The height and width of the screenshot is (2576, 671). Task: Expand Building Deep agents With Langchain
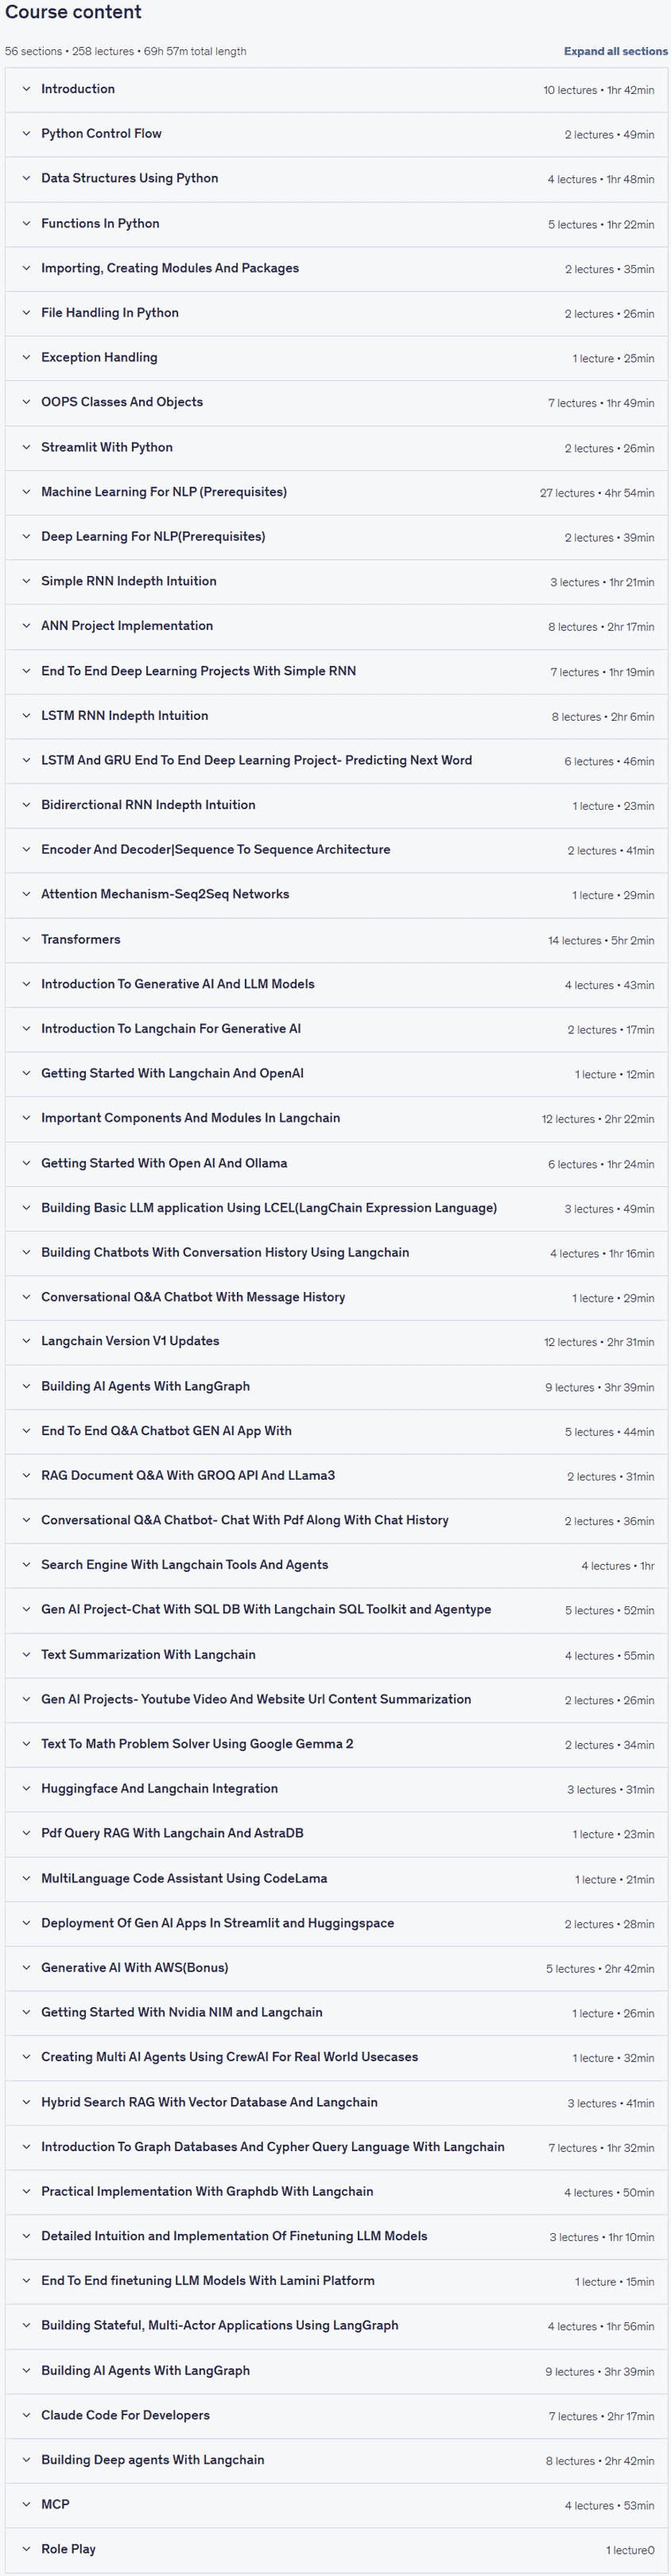[x=336, y=2459]
